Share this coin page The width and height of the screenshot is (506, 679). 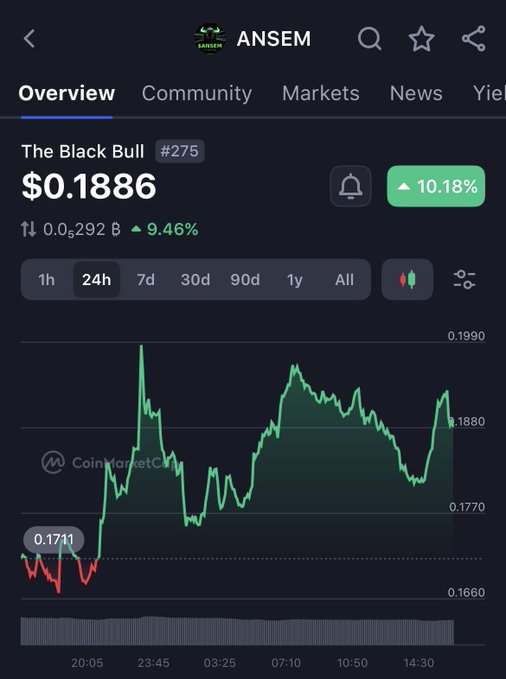point(474,39)
